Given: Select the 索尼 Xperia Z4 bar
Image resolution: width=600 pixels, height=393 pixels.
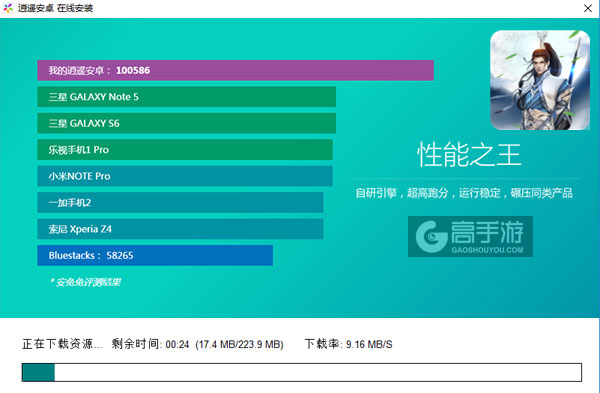Looking at the screenshot, I should coord(180,229).
